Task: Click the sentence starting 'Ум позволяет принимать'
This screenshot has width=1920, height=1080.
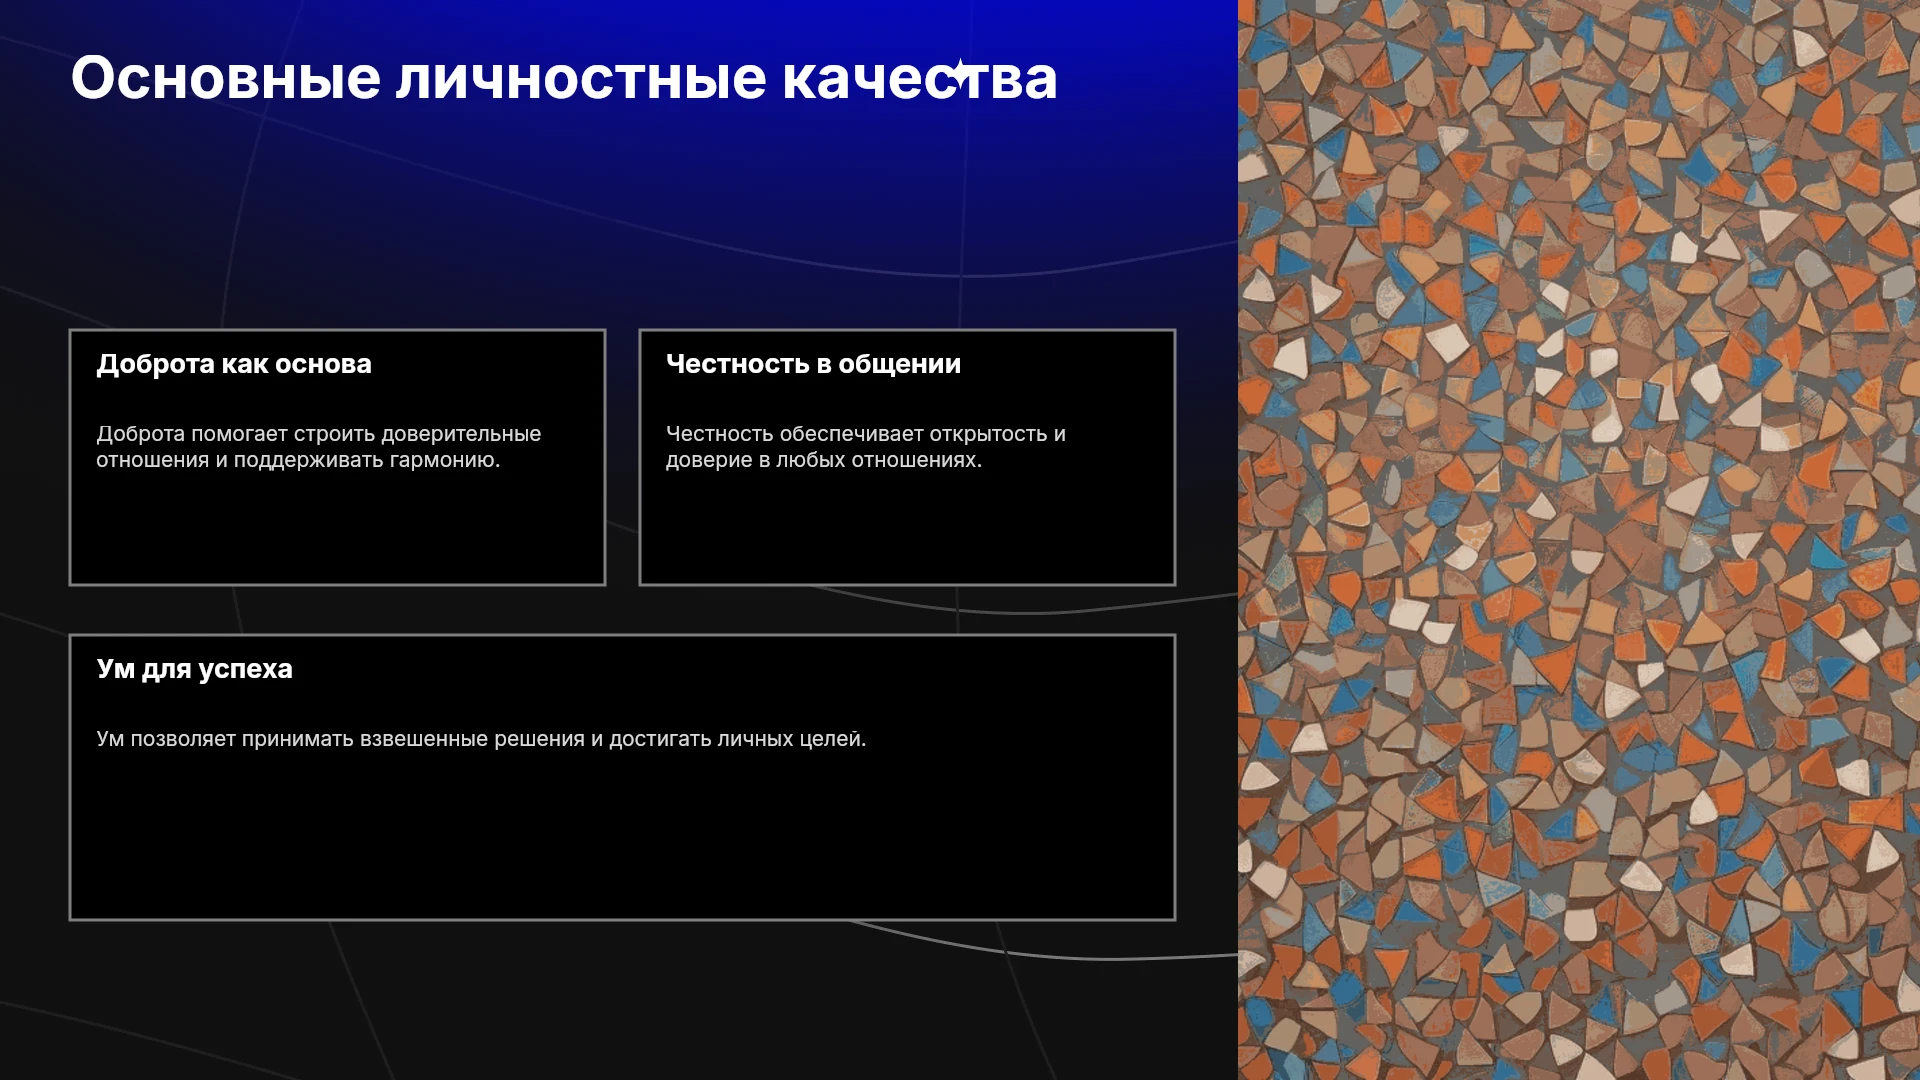Action: [481, 739]
